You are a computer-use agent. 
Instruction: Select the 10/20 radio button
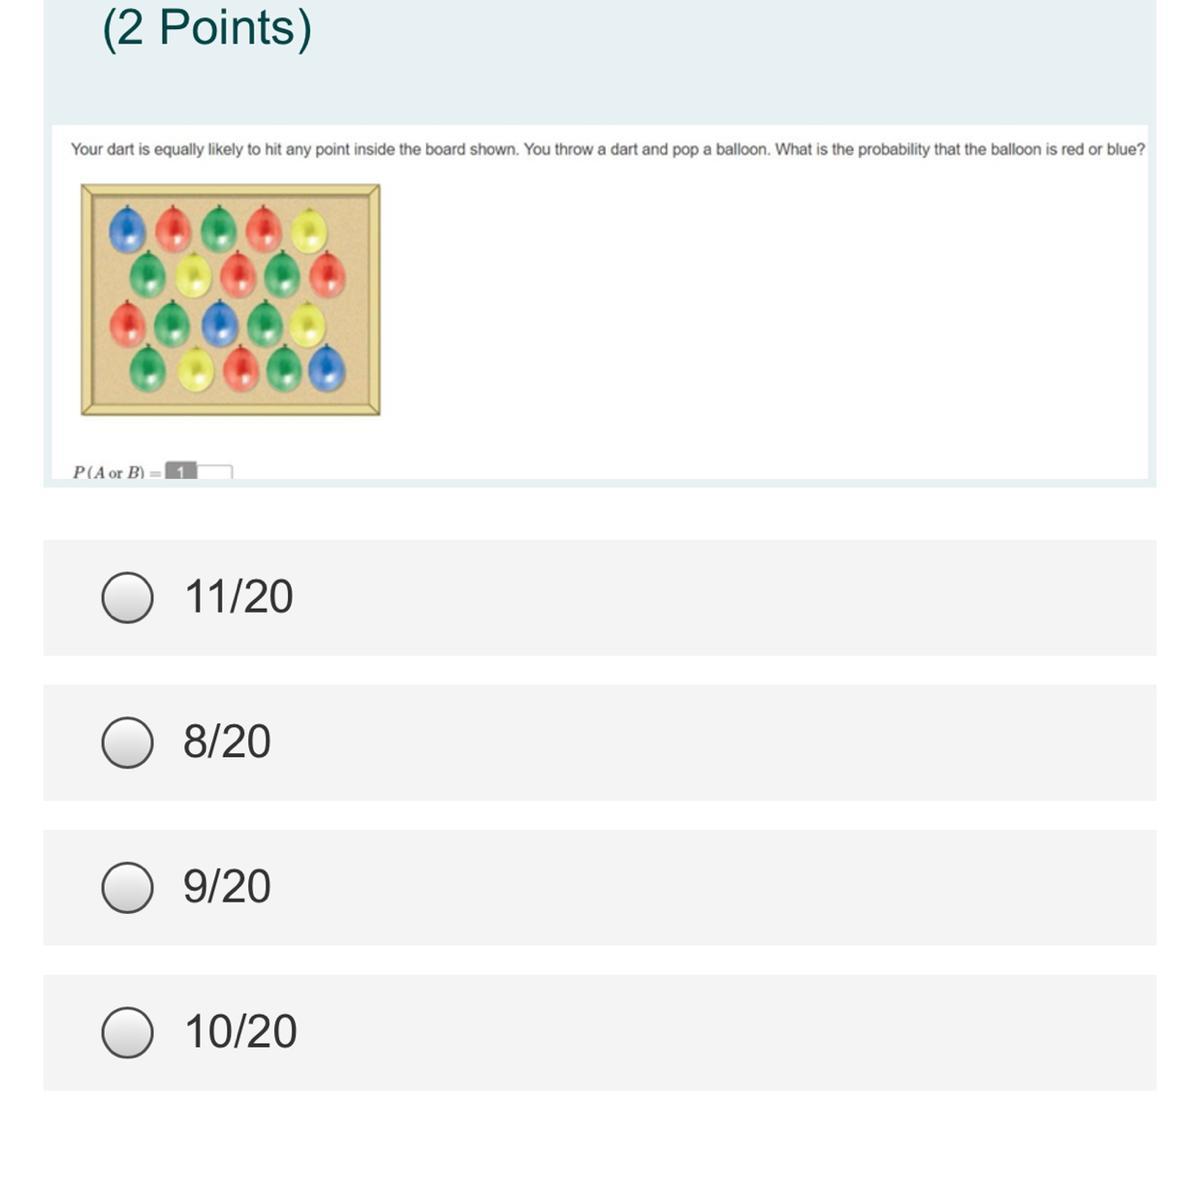coord(127,1032)
